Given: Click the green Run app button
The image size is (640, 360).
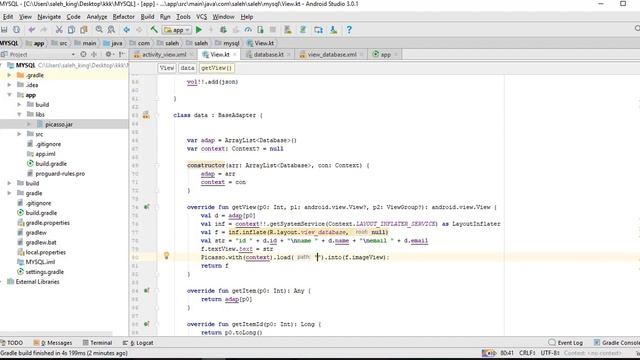Looking at the screenshot, I should click(199, 30).
